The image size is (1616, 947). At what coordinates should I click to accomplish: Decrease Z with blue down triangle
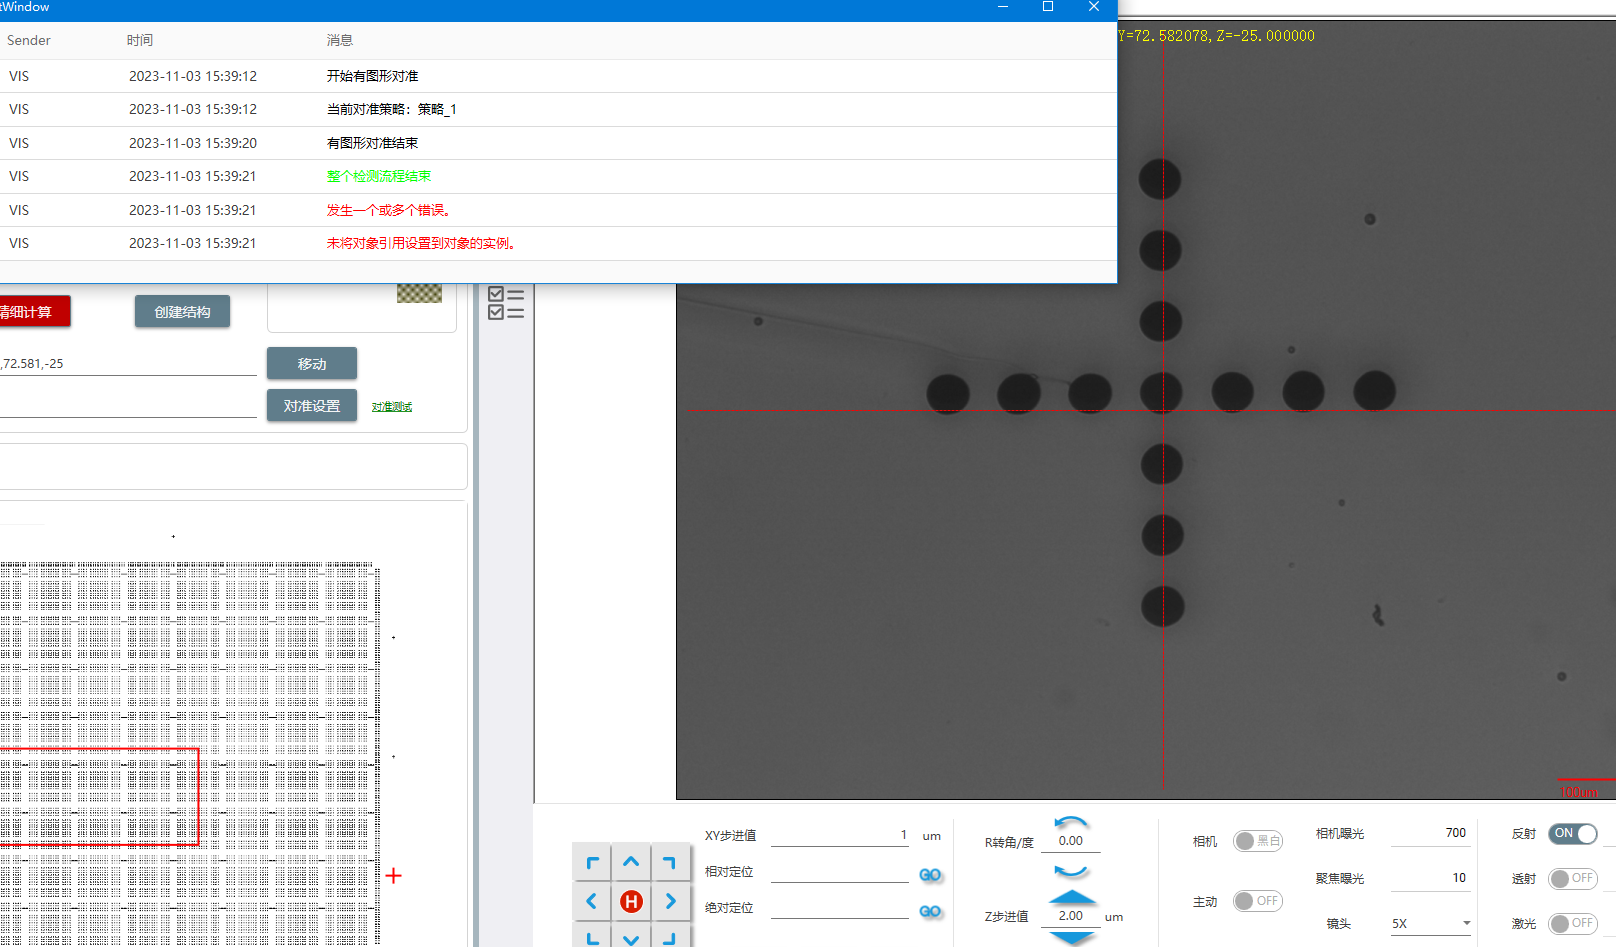(x=1072, y=938)
